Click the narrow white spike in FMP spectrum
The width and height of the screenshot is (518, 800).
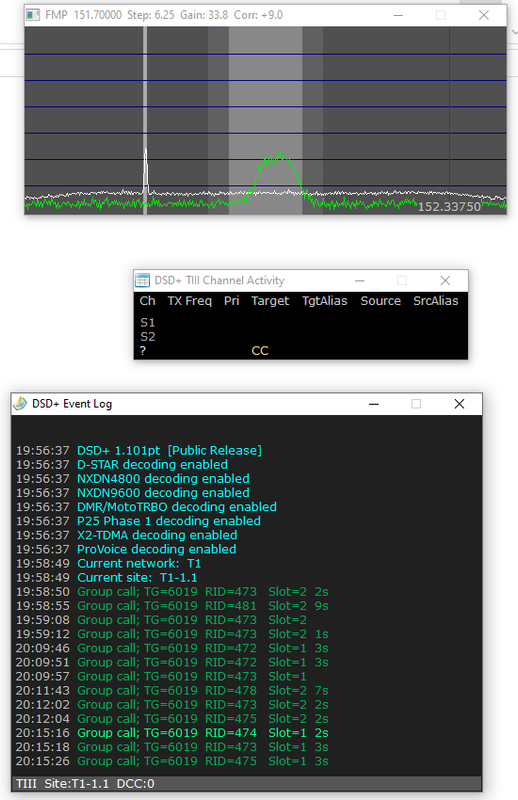pos(145,171)
